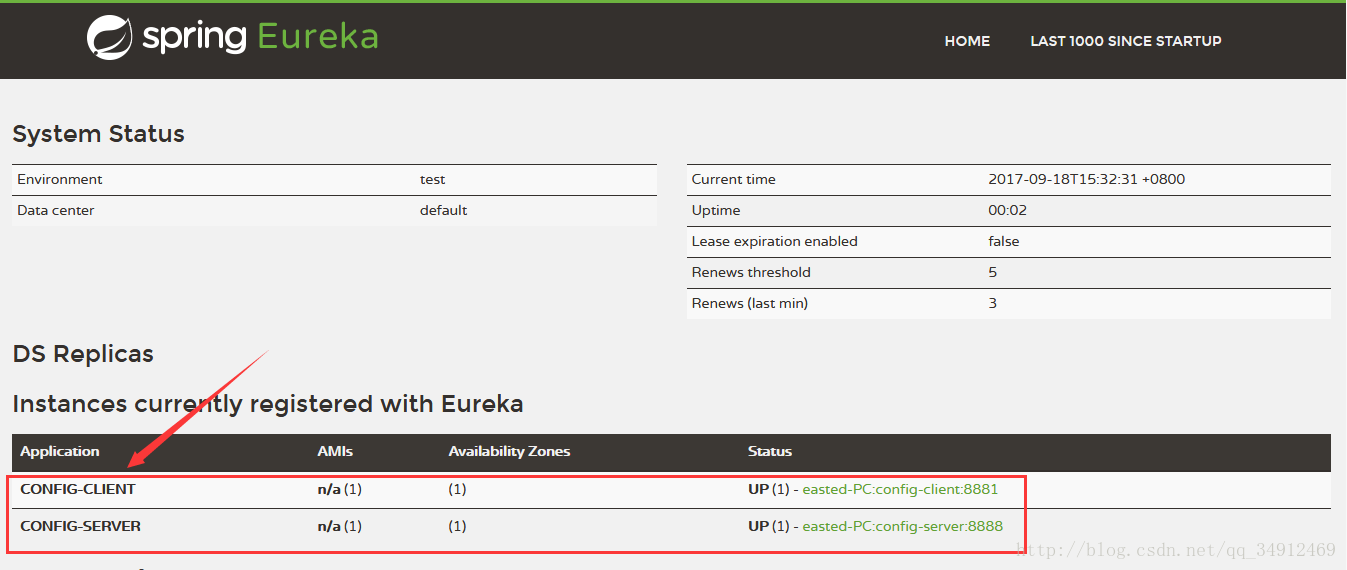Select the Current time label

(x=733, y=179)
